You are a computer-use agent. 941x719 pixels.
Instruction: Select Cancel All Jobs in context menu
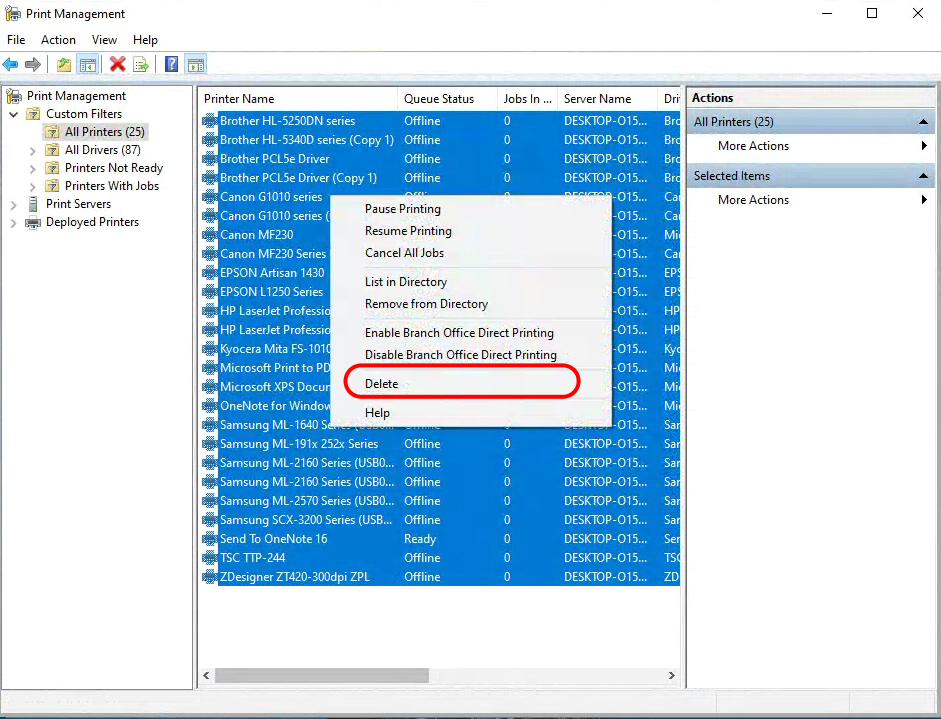[x=470, y=253]
